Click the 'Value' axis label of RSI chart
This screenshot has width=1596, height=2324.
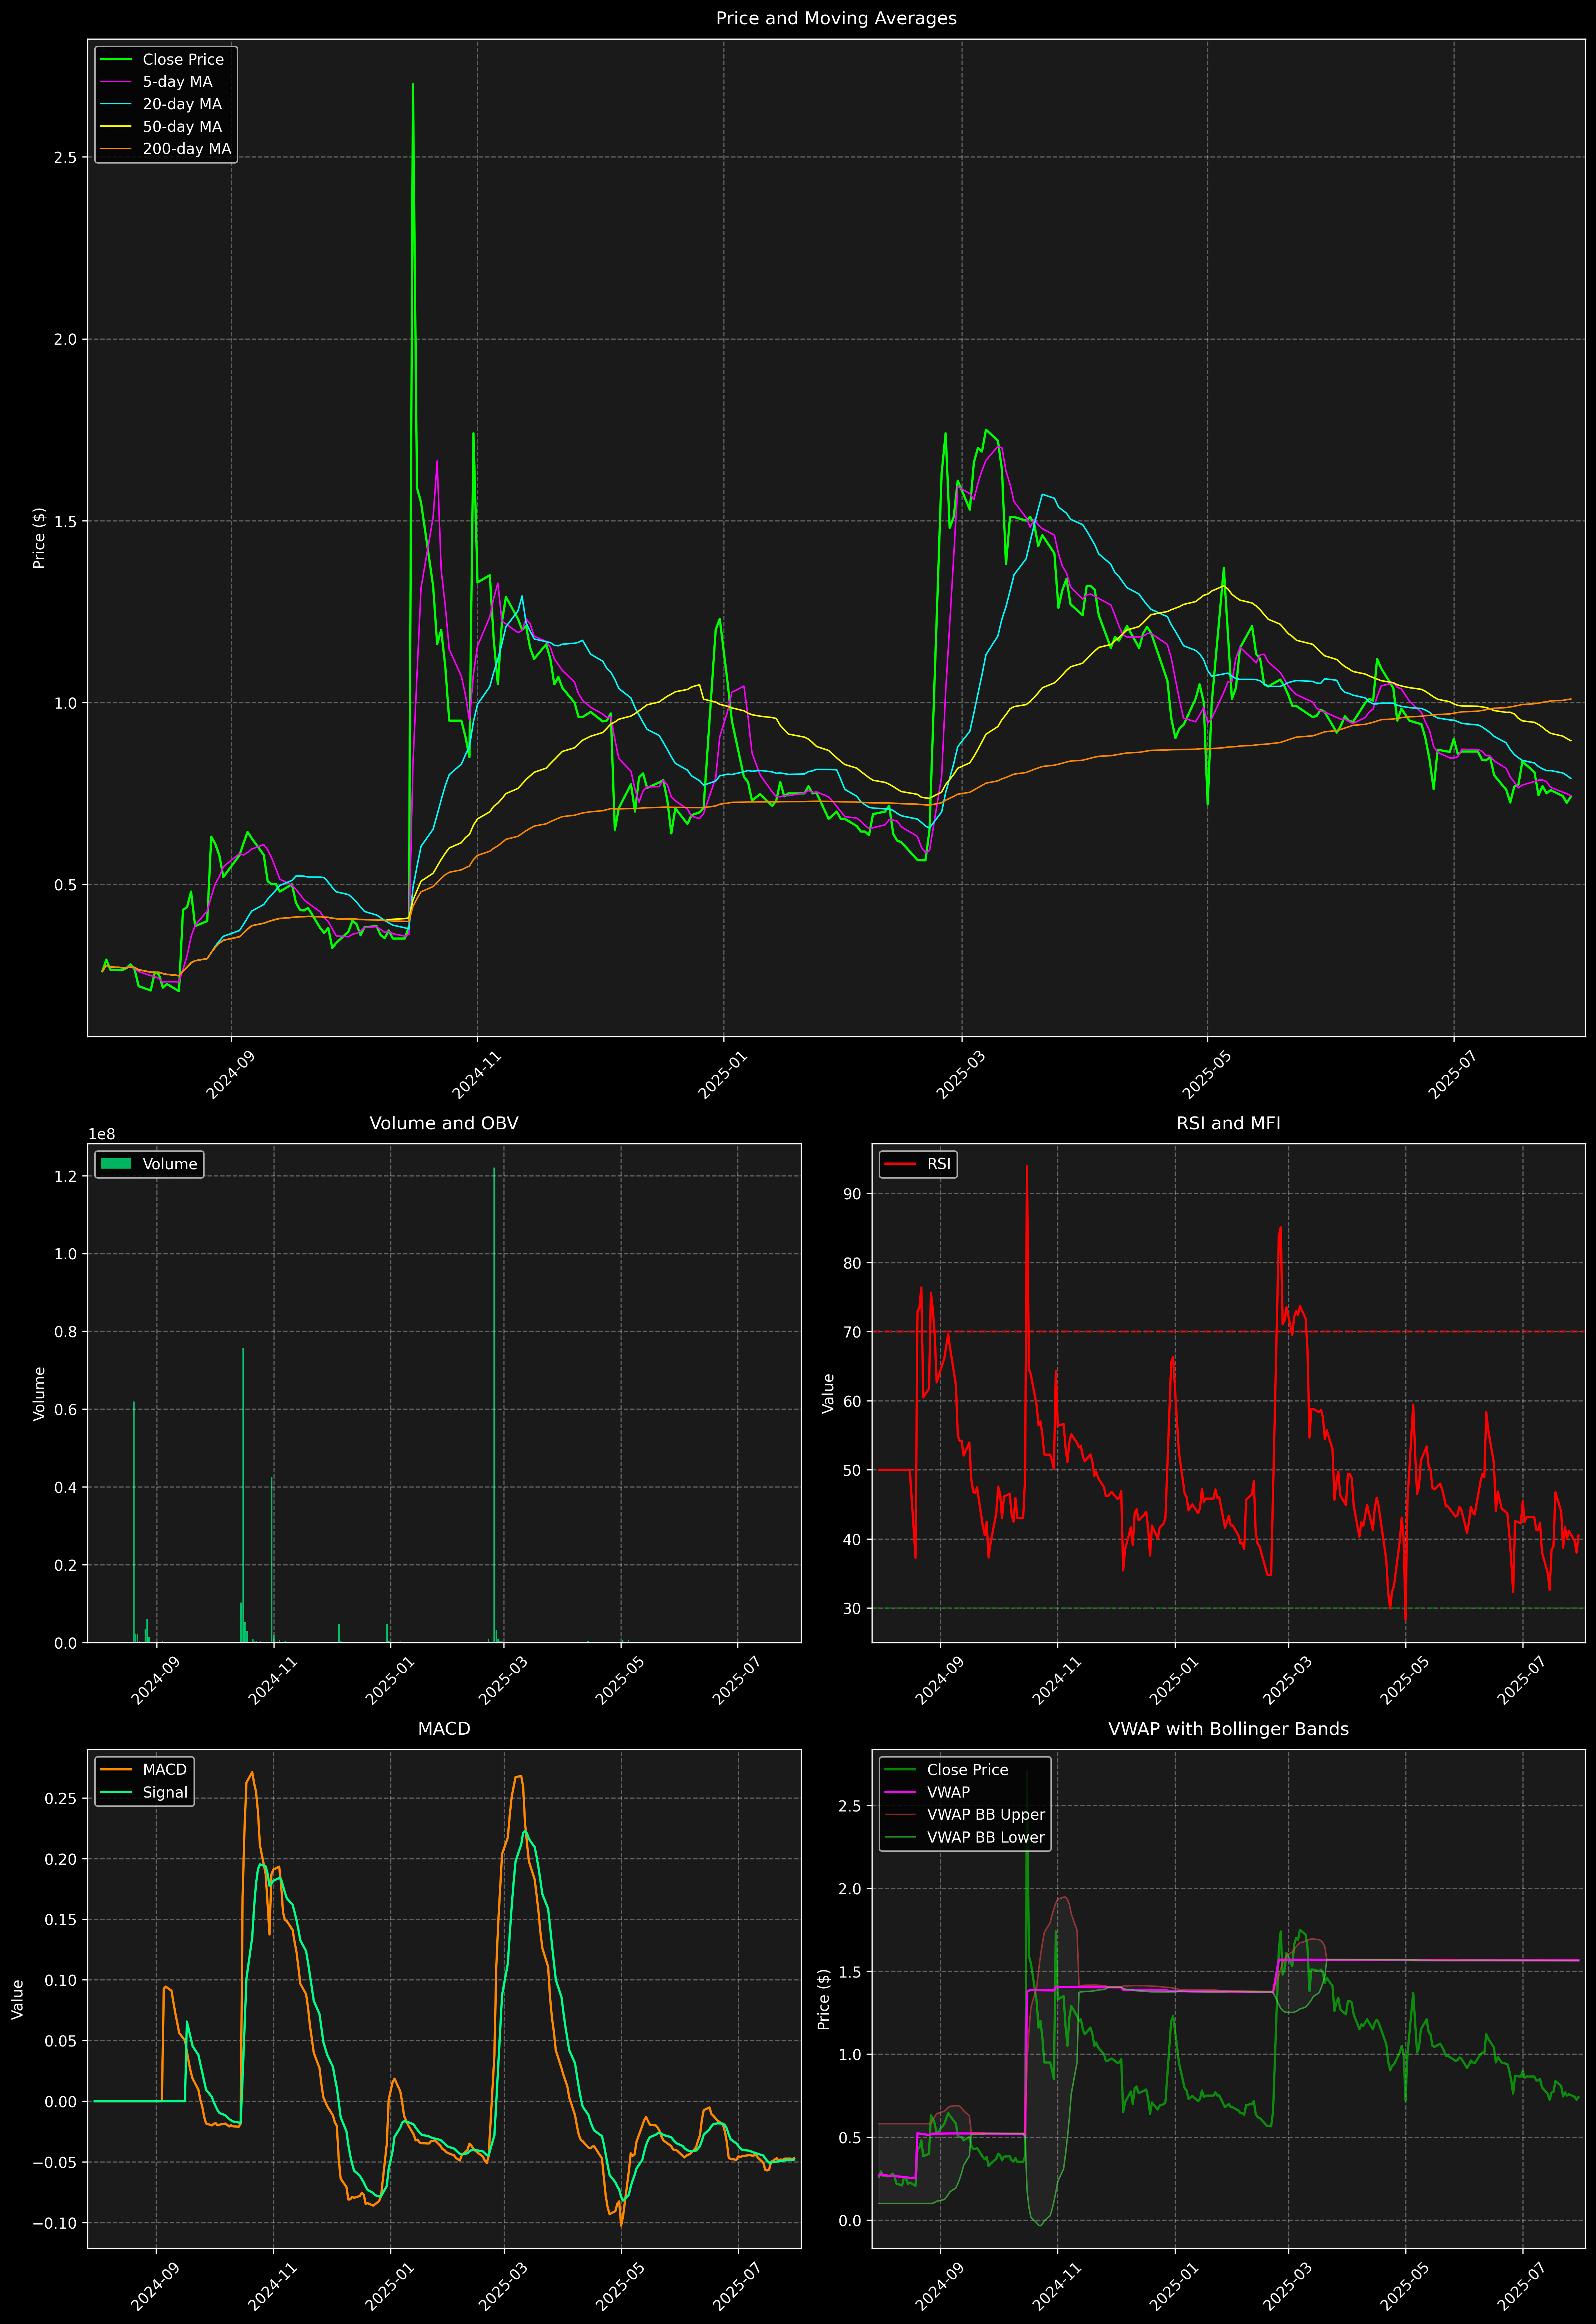pos(828,1393)
